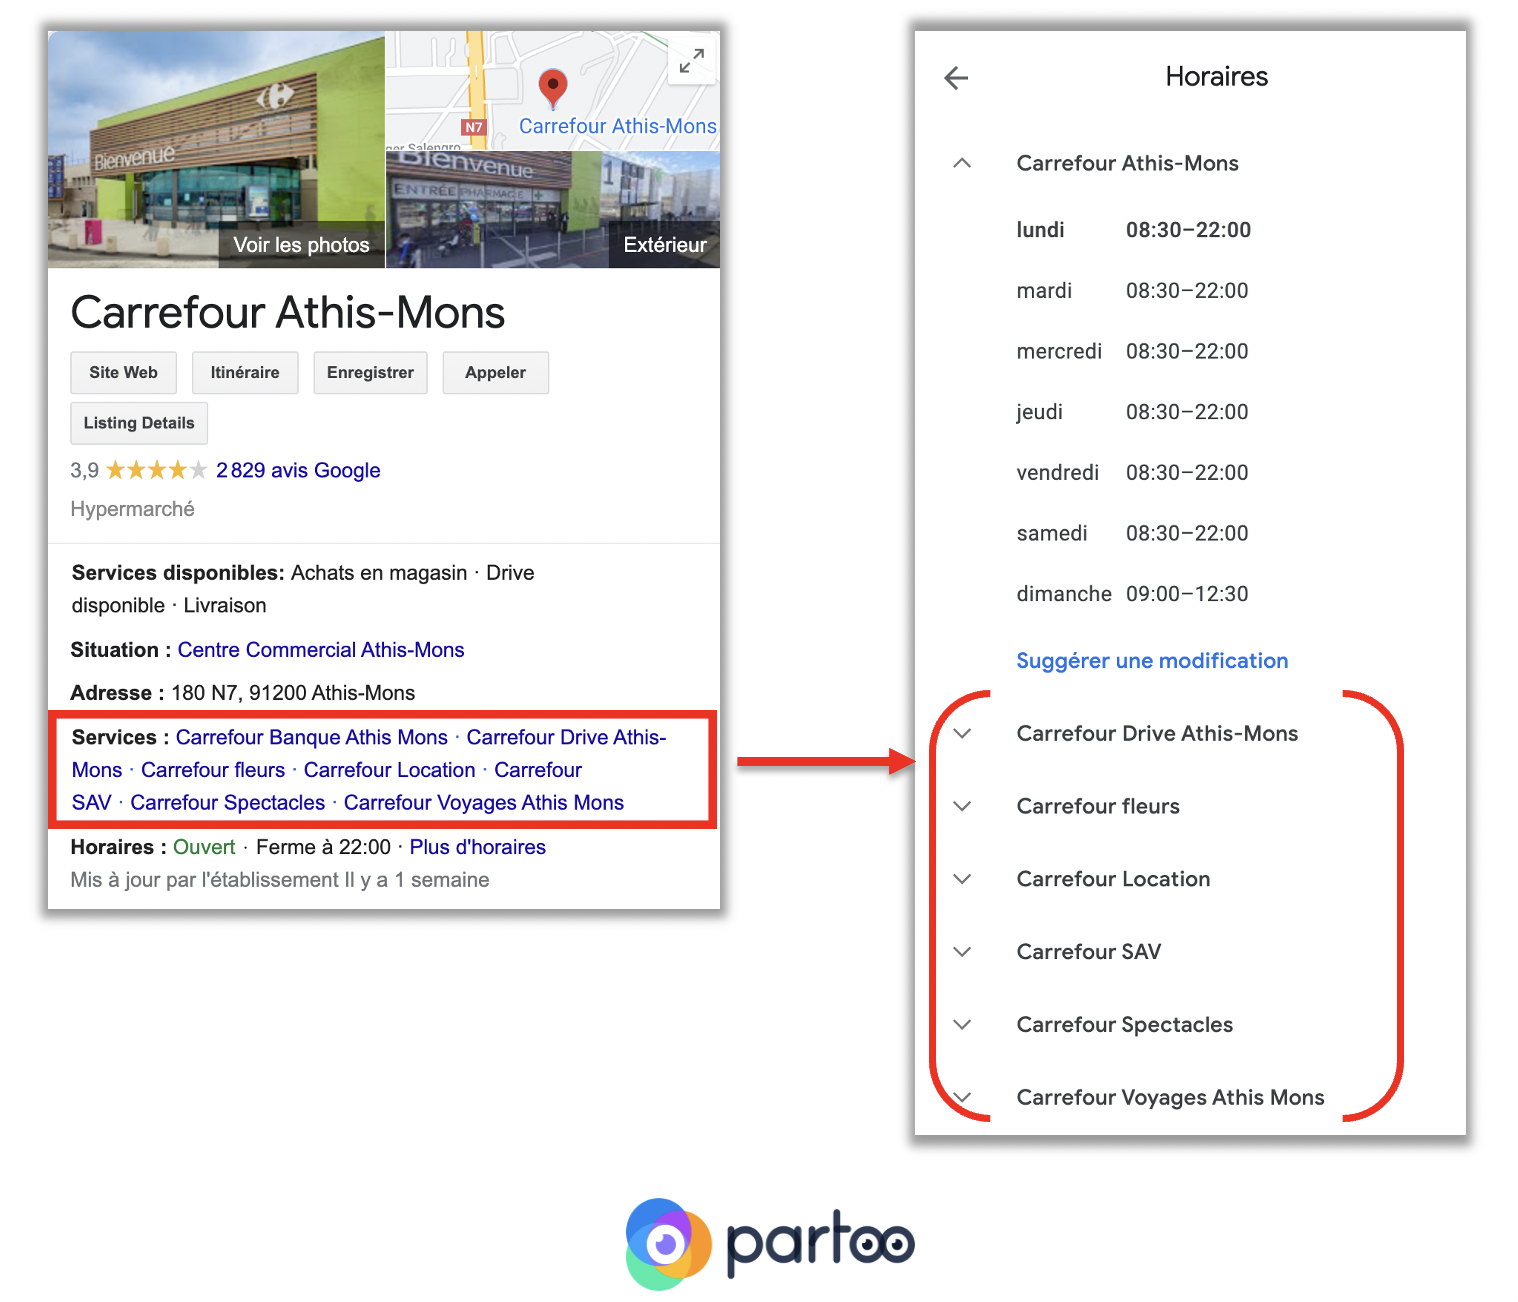
Task: Click the Carrefour Athis-Mons title heading
Action: click(288, 312)
